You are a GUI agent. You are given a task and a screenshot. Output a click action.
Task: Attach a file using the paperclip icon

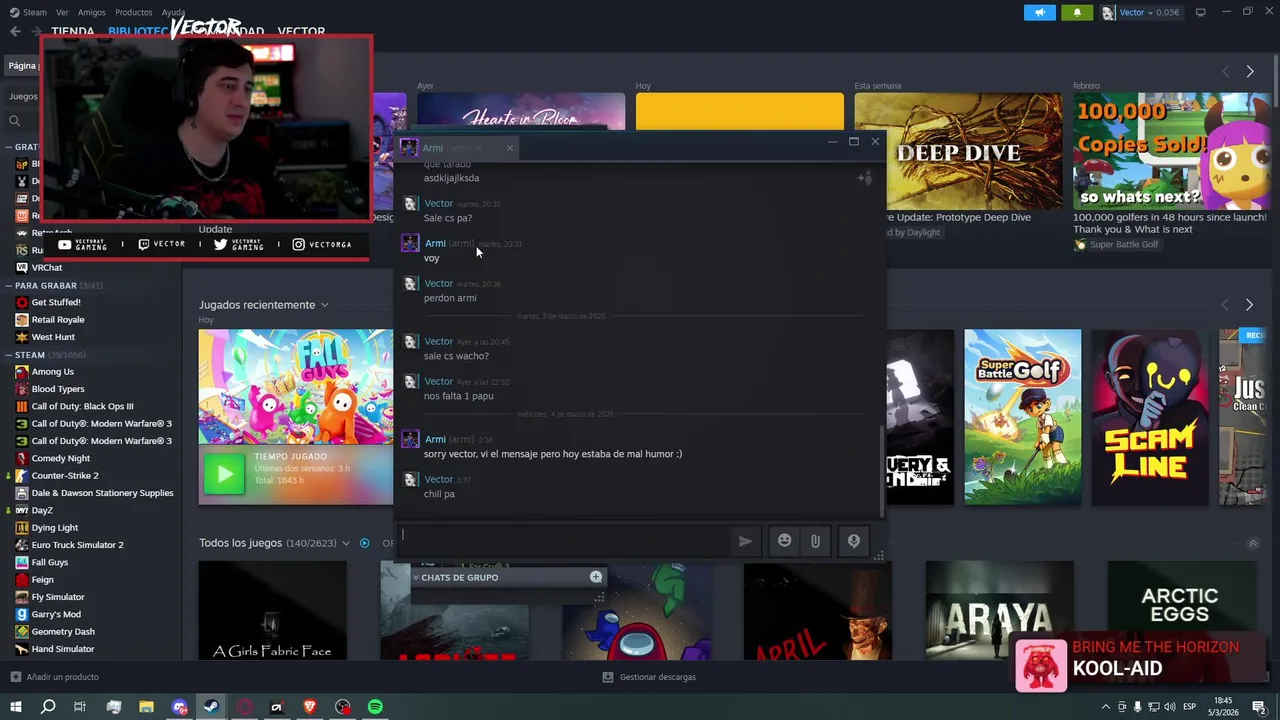point(815,541)
